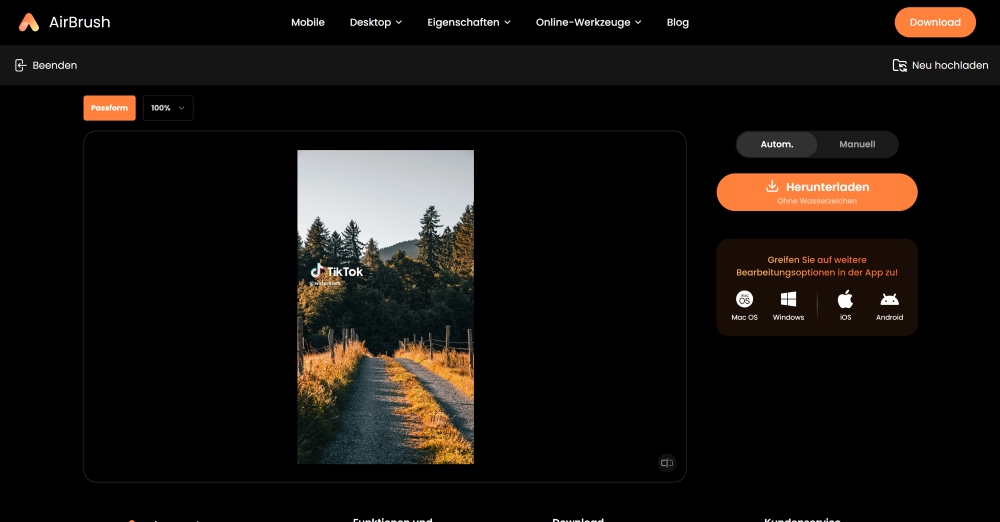This screenshot has width=1000, height=522.
Task: Click the download arrow icon in Herunterladen
Action: point(772,186)
